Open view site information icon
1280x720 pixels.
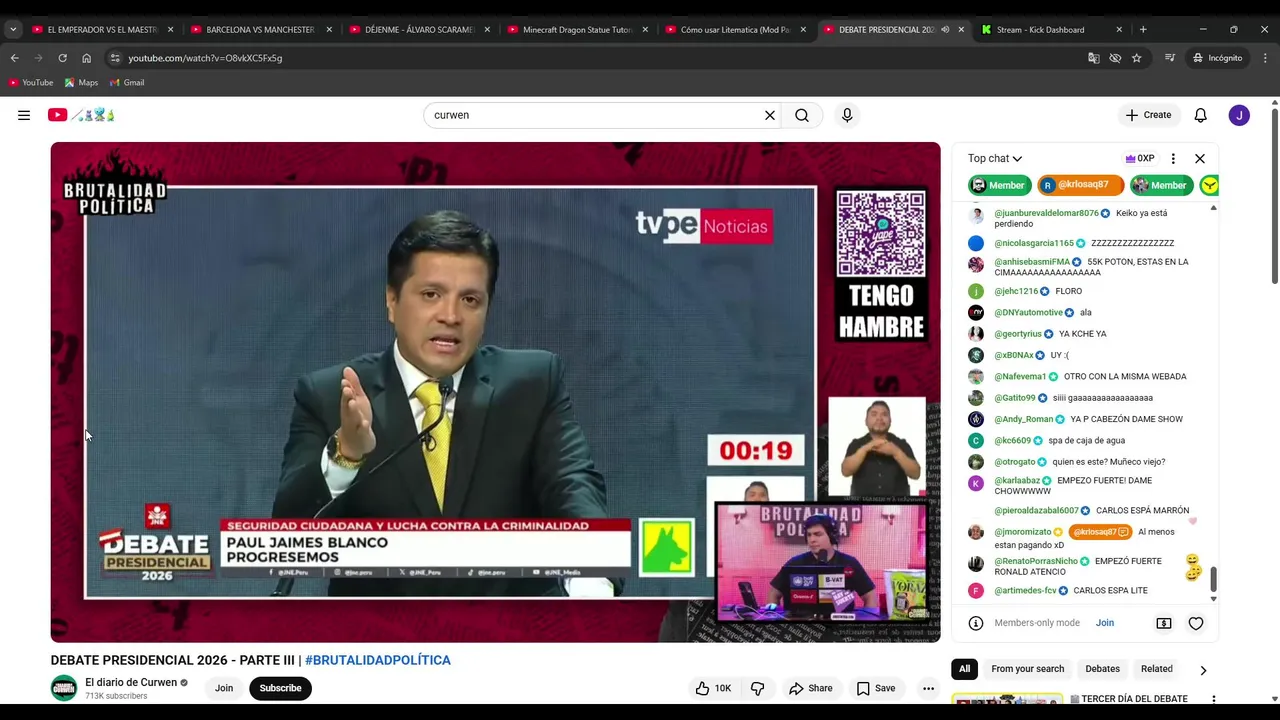115,58
